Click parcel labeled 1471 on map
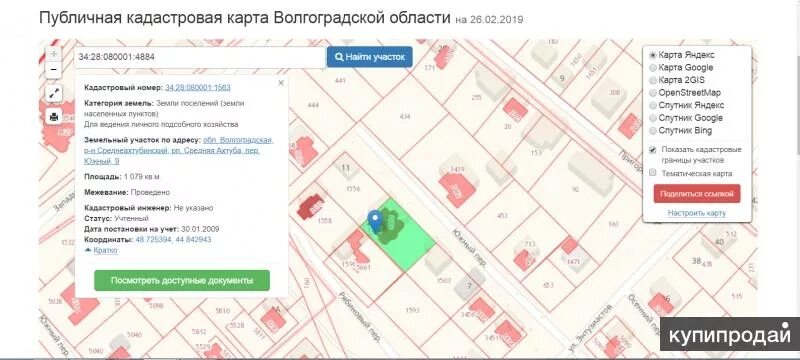The height and width of the screenshot is (360, 800). [x=573, y=262]
